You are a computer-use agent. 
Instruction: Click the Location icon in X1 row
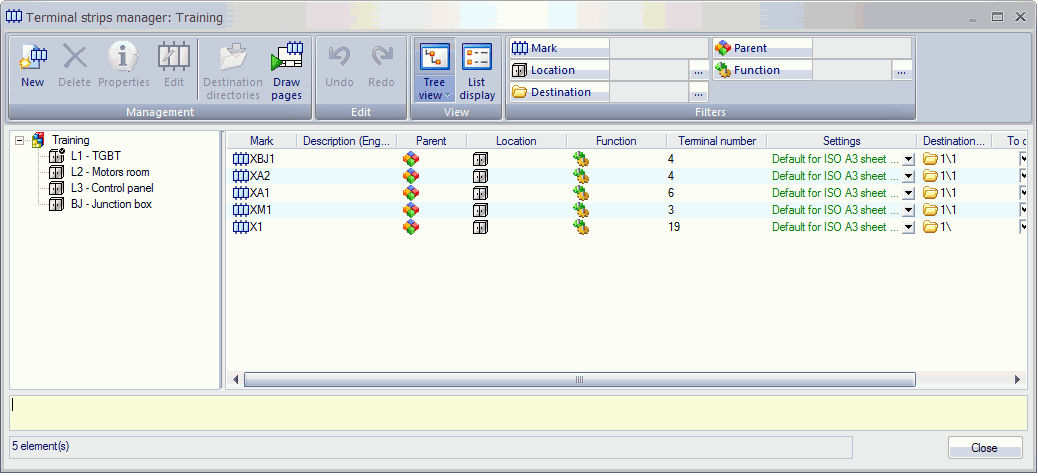pyautogui.click(x=480, y=227)
